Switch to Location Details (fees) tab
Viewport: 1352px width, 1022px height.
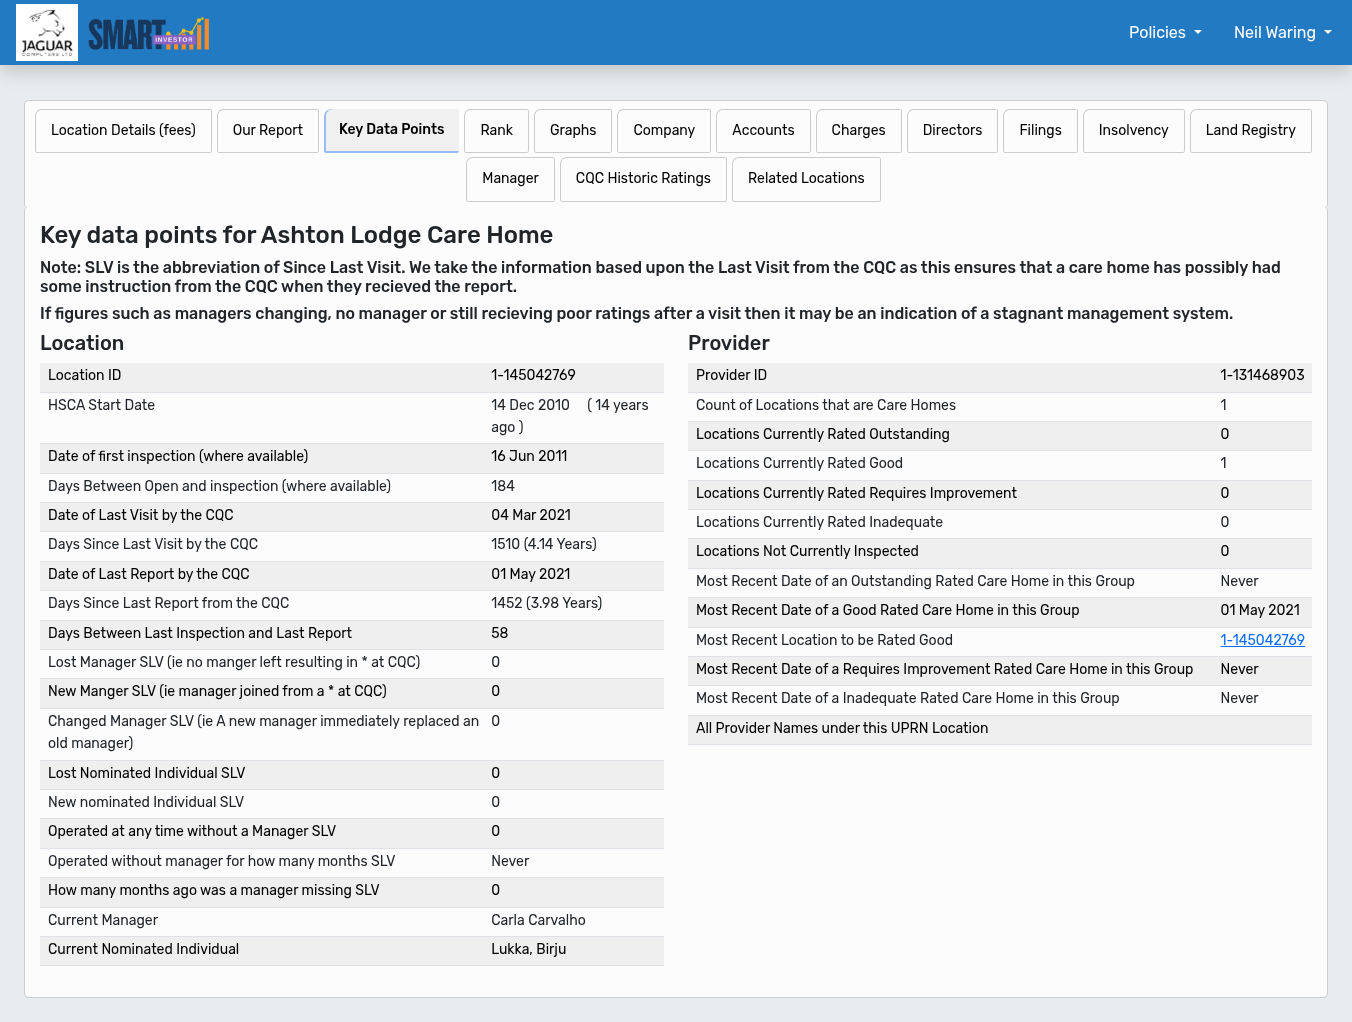123,131
